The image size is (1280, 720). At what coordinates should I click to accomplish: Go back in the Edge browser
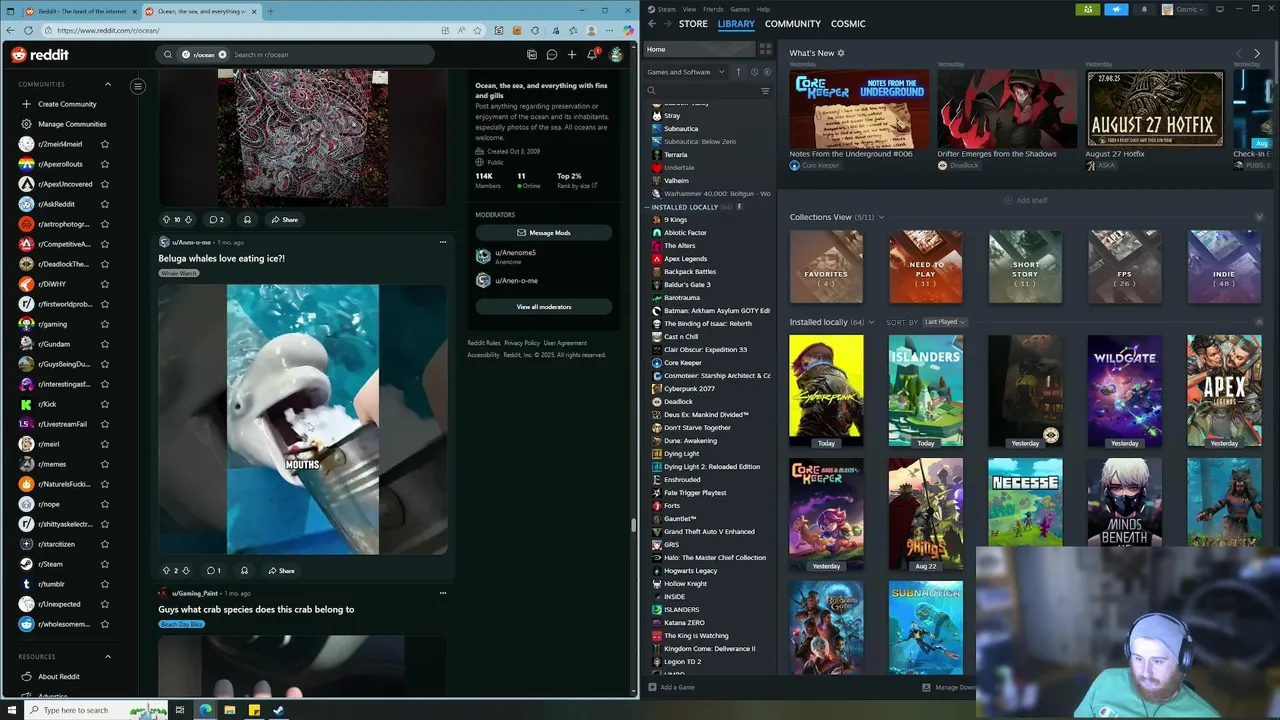click(x=11, y=30)
